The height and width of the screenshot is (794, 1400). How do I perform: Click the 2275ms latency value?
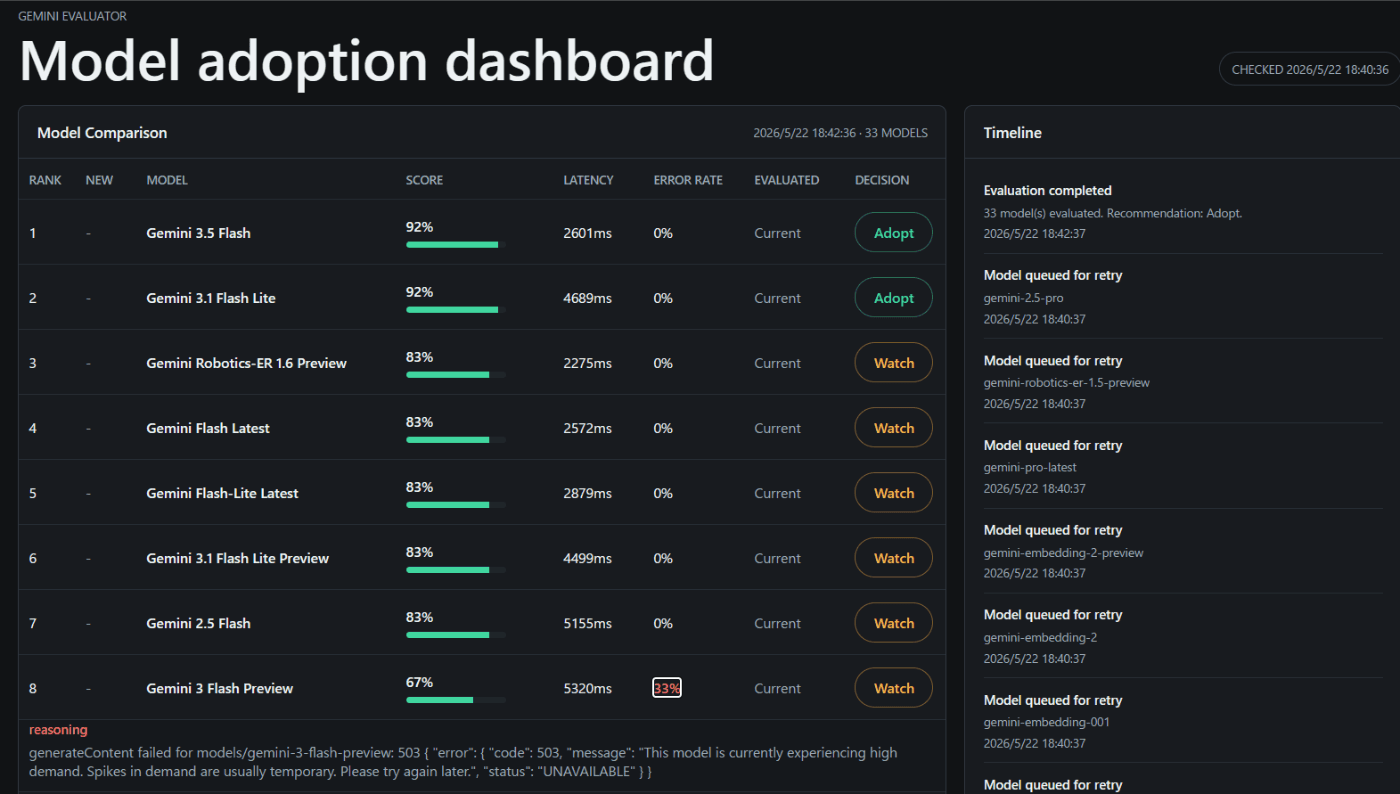(x=587, y=363)
